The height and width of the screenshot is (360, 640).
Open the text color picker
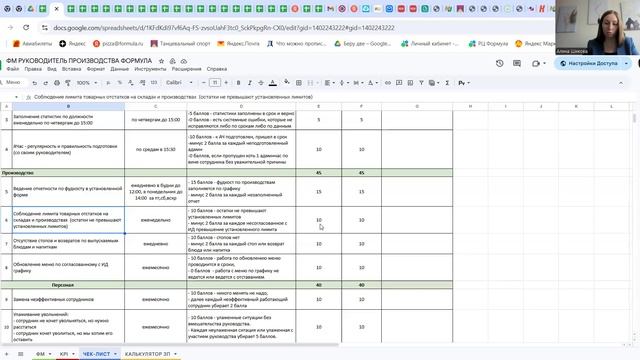273,83
